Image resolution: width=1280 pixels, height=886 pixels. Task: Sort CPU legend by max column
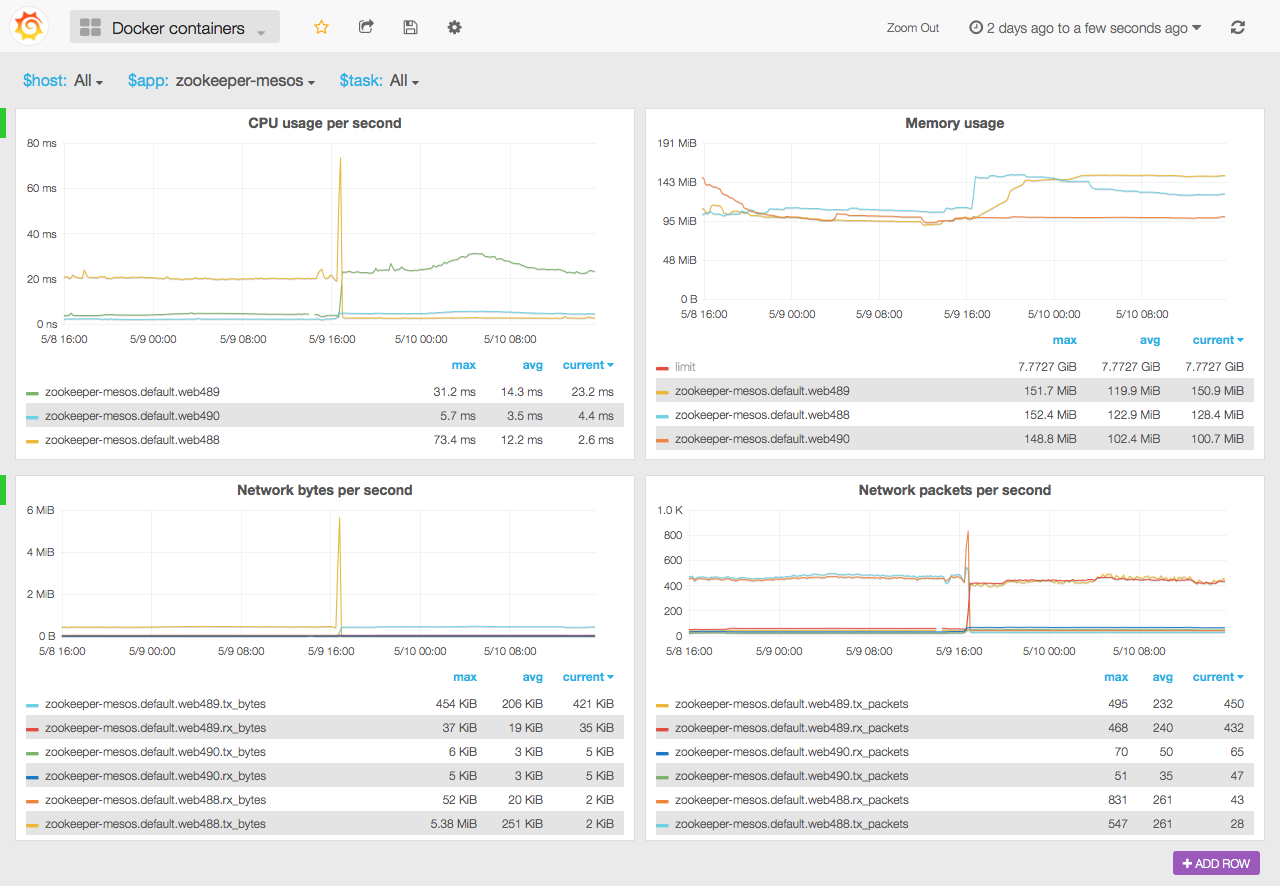point(464,365)
